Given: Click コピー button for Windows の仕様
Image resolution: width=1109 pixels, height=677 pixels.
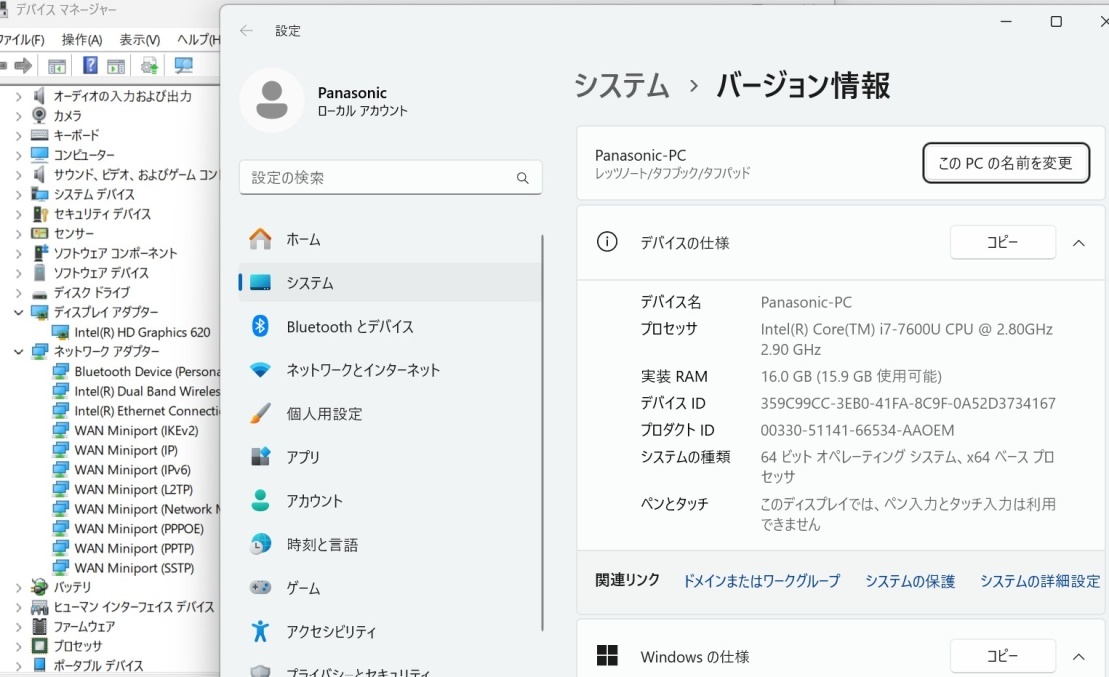Looking at the screenshot, I should (x=1002, y=656).
